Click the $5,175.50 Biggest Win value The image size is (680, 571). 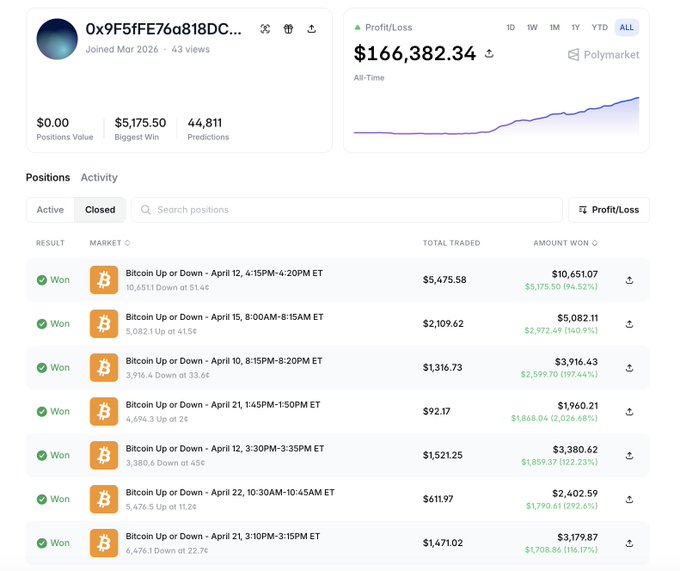[140, 123]
